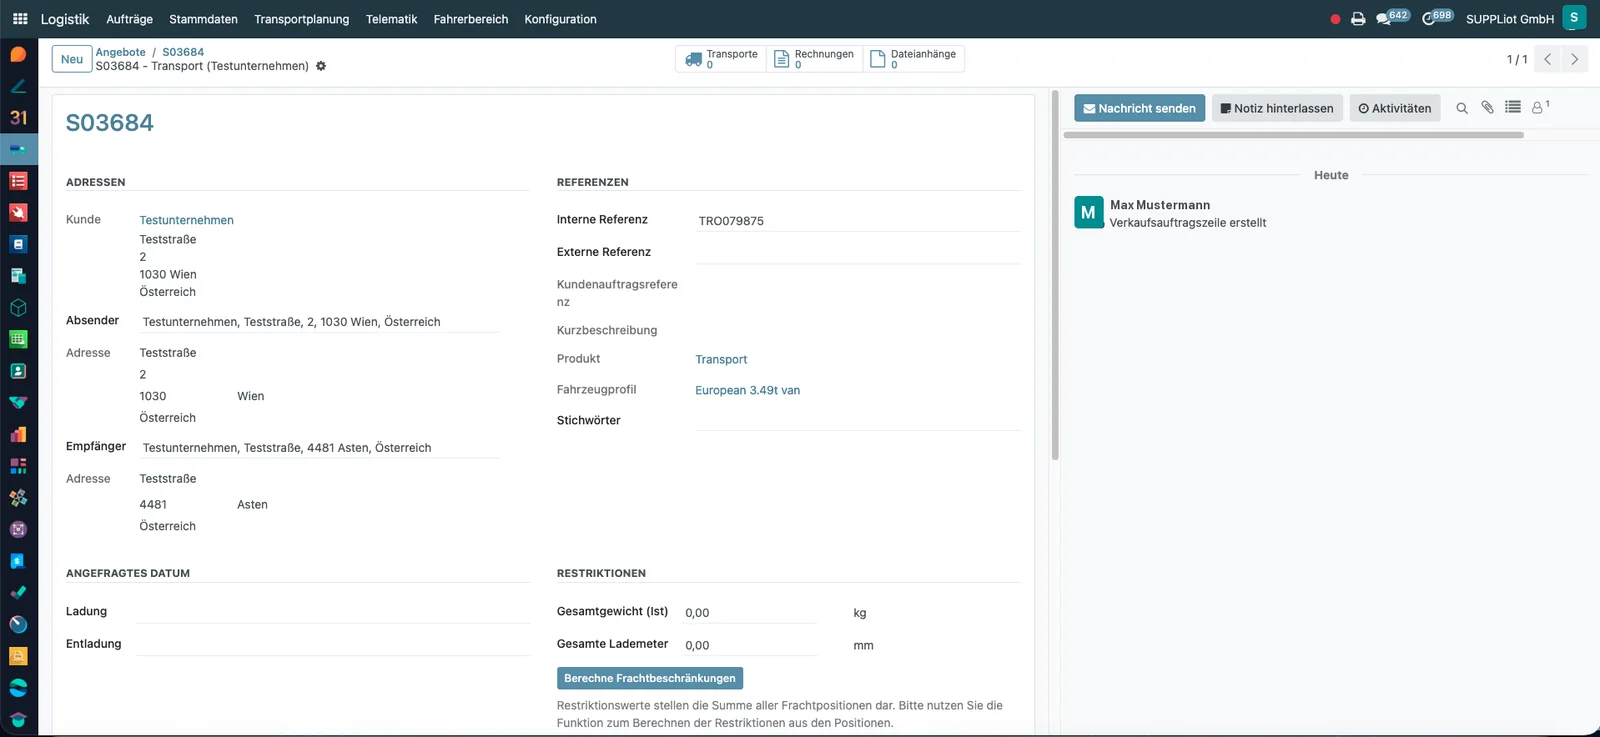Click the gear icon next to the record title
Viewport: 1600px width, 737px height.
(x=321, y=66)
